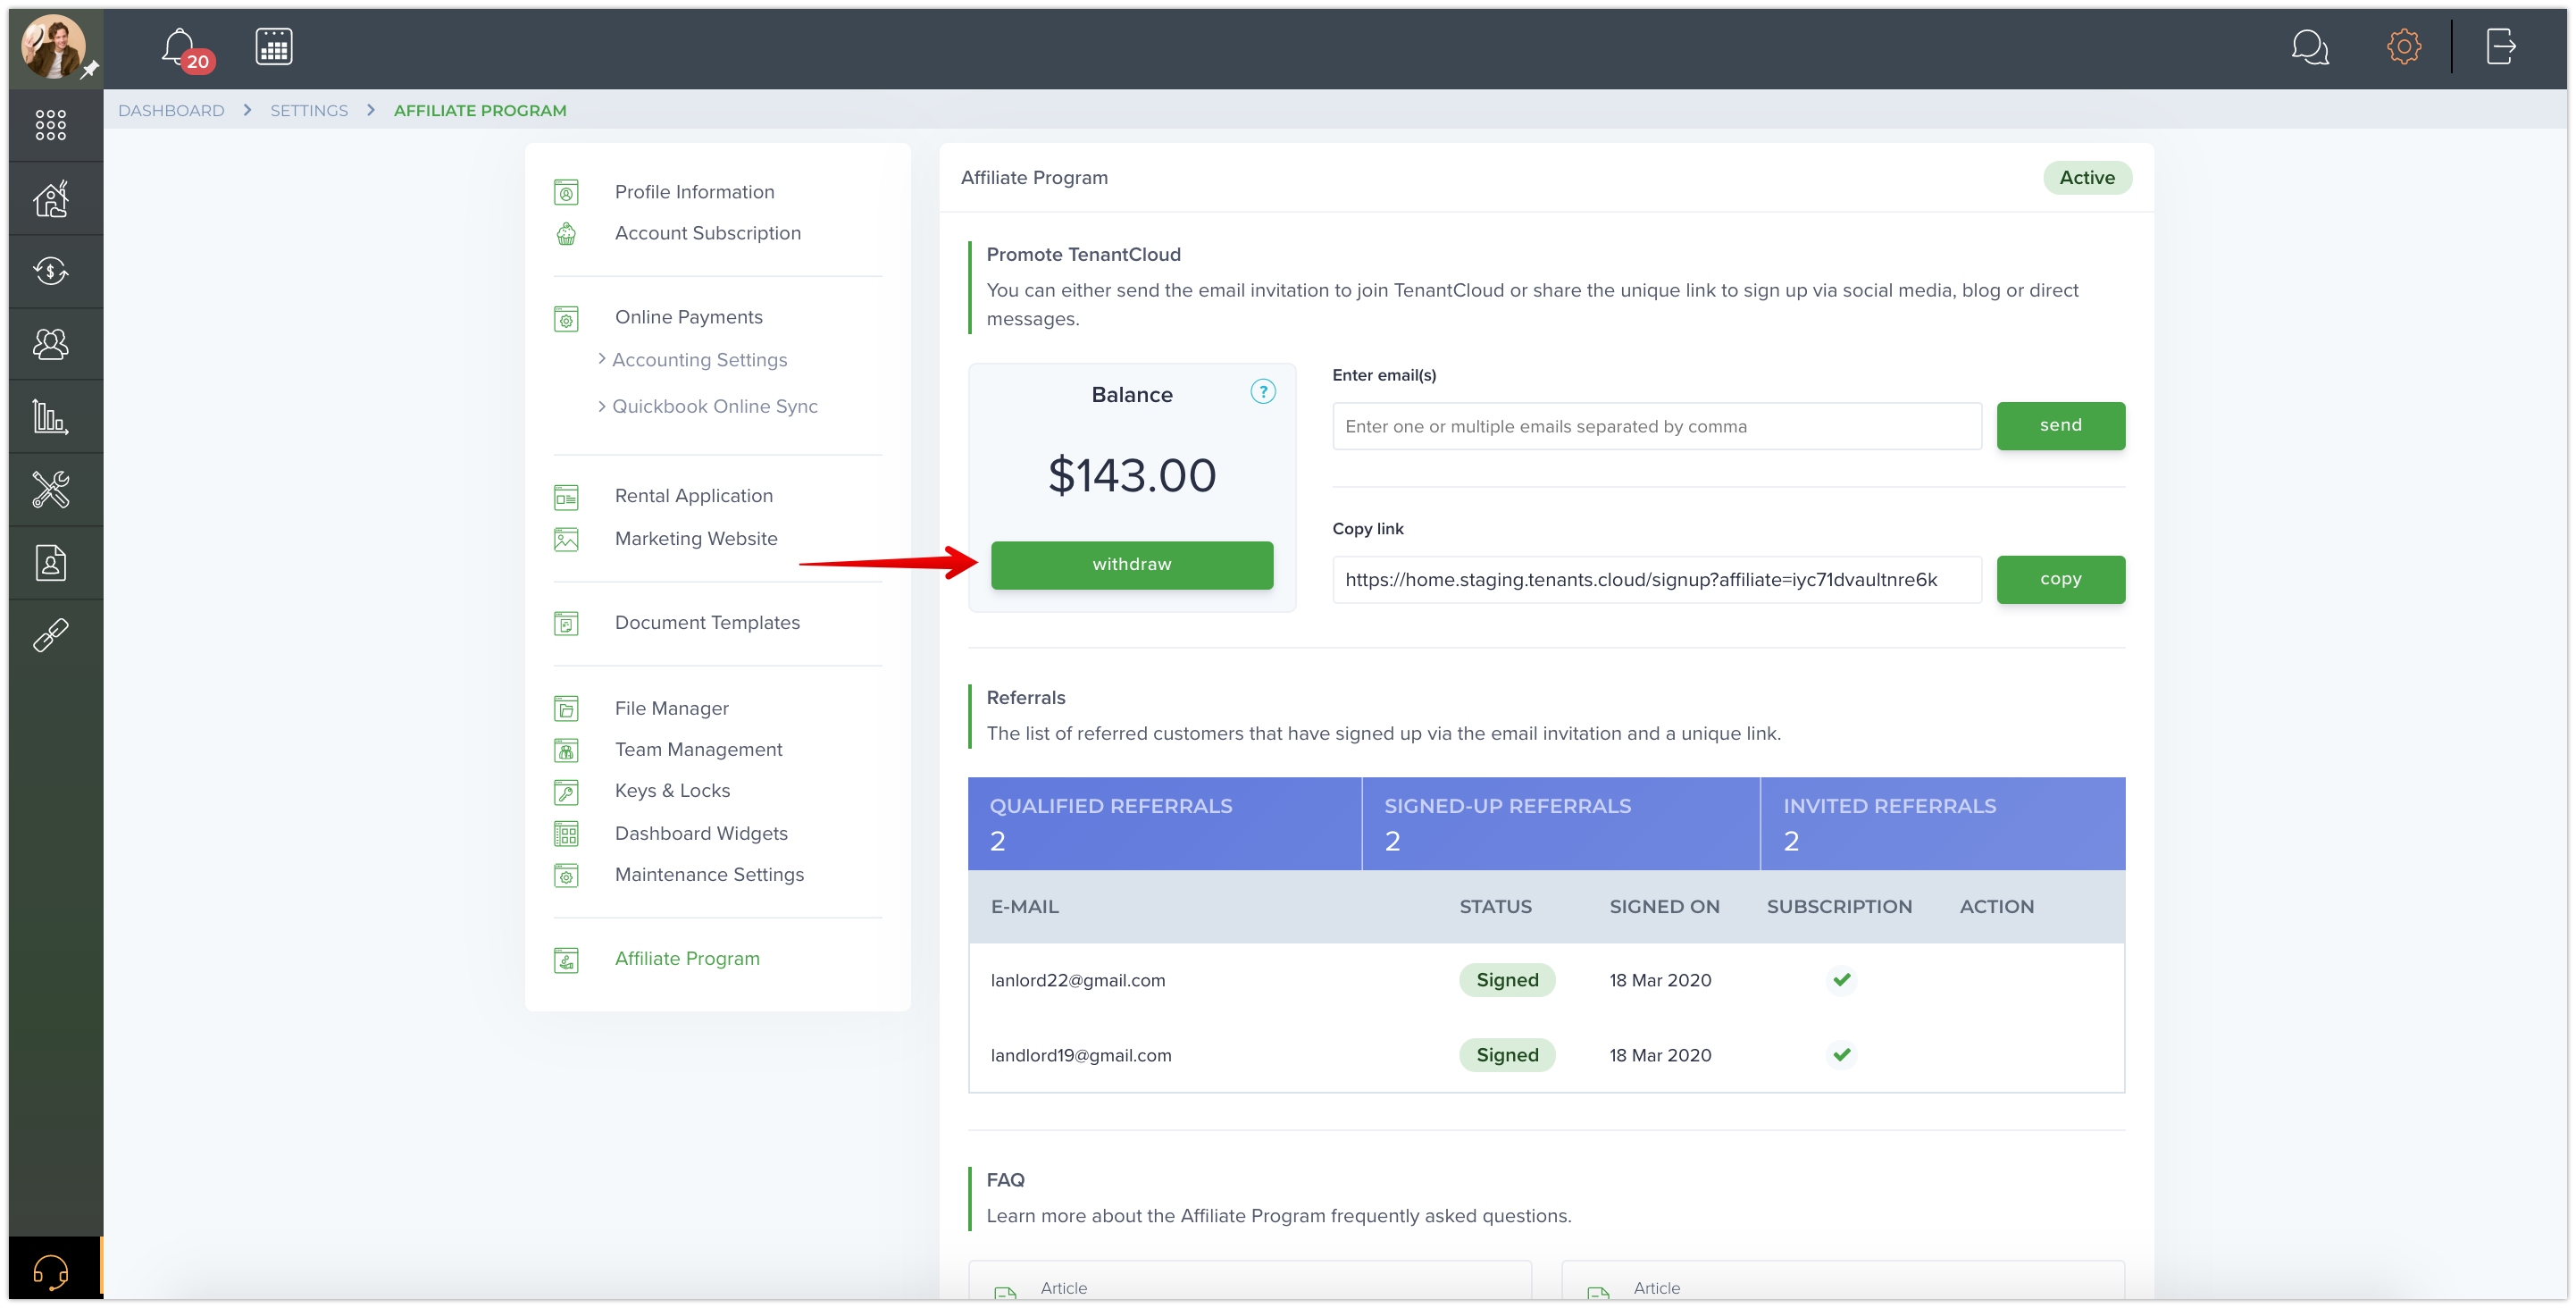
Task: Open the applicant document icon in sidebar
Action: [x=51, y=563]
